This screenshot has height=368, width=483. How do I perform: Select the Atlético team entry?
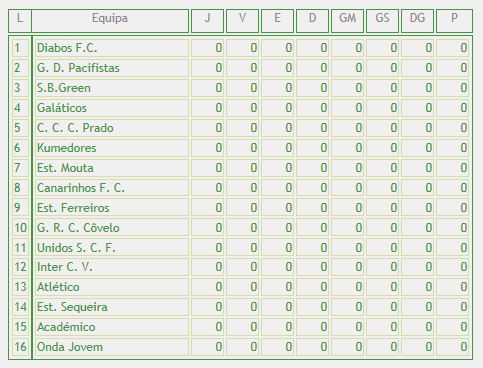tap(58, 287)
